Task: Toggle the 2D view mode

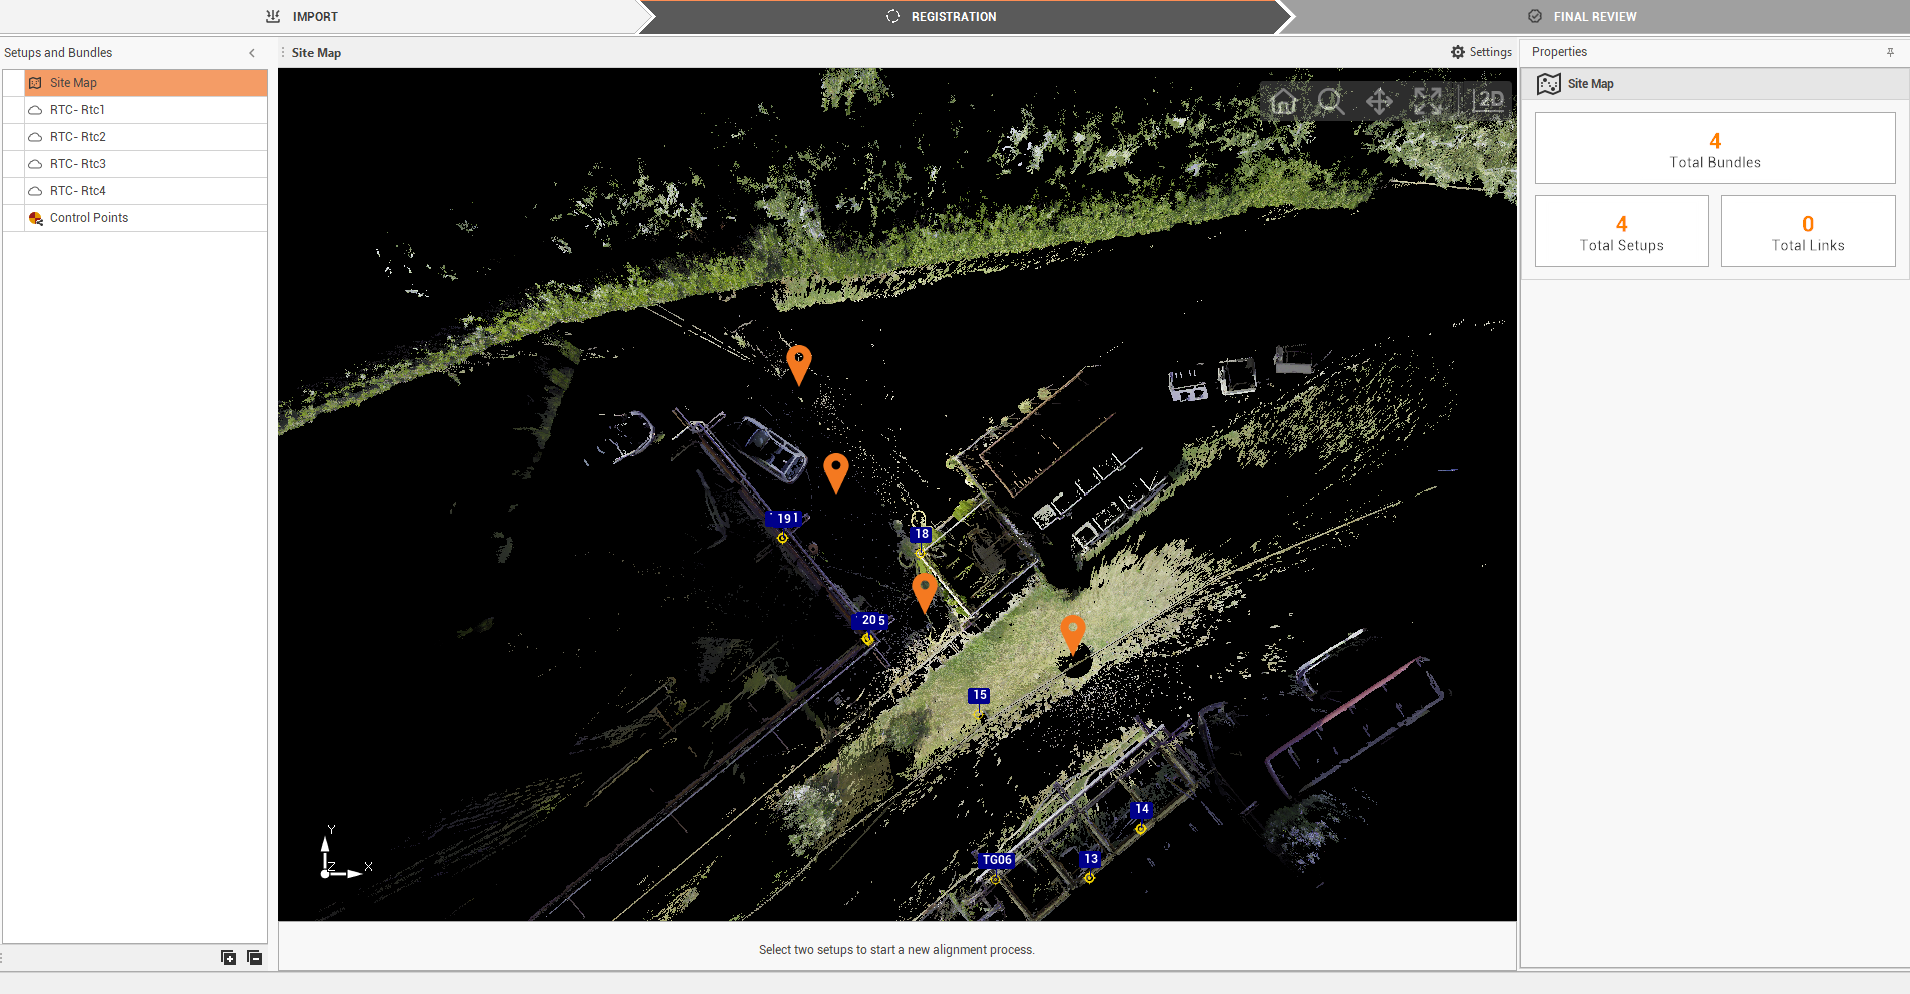Action: point(1488,101)
